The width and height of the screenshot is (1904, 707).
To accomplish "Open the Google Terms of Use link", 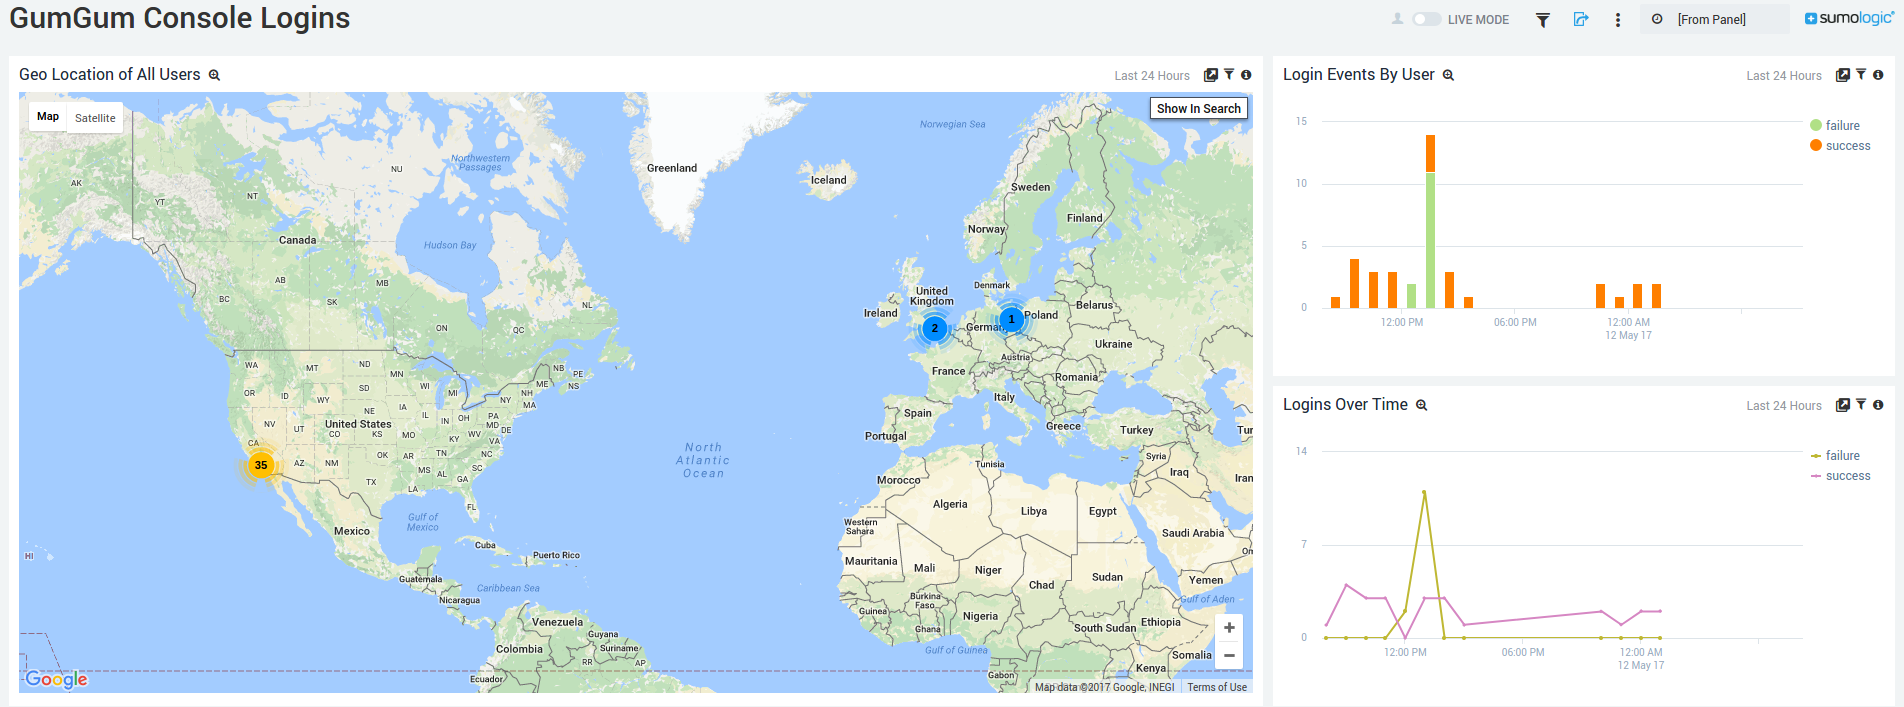I will point(1217,687).
